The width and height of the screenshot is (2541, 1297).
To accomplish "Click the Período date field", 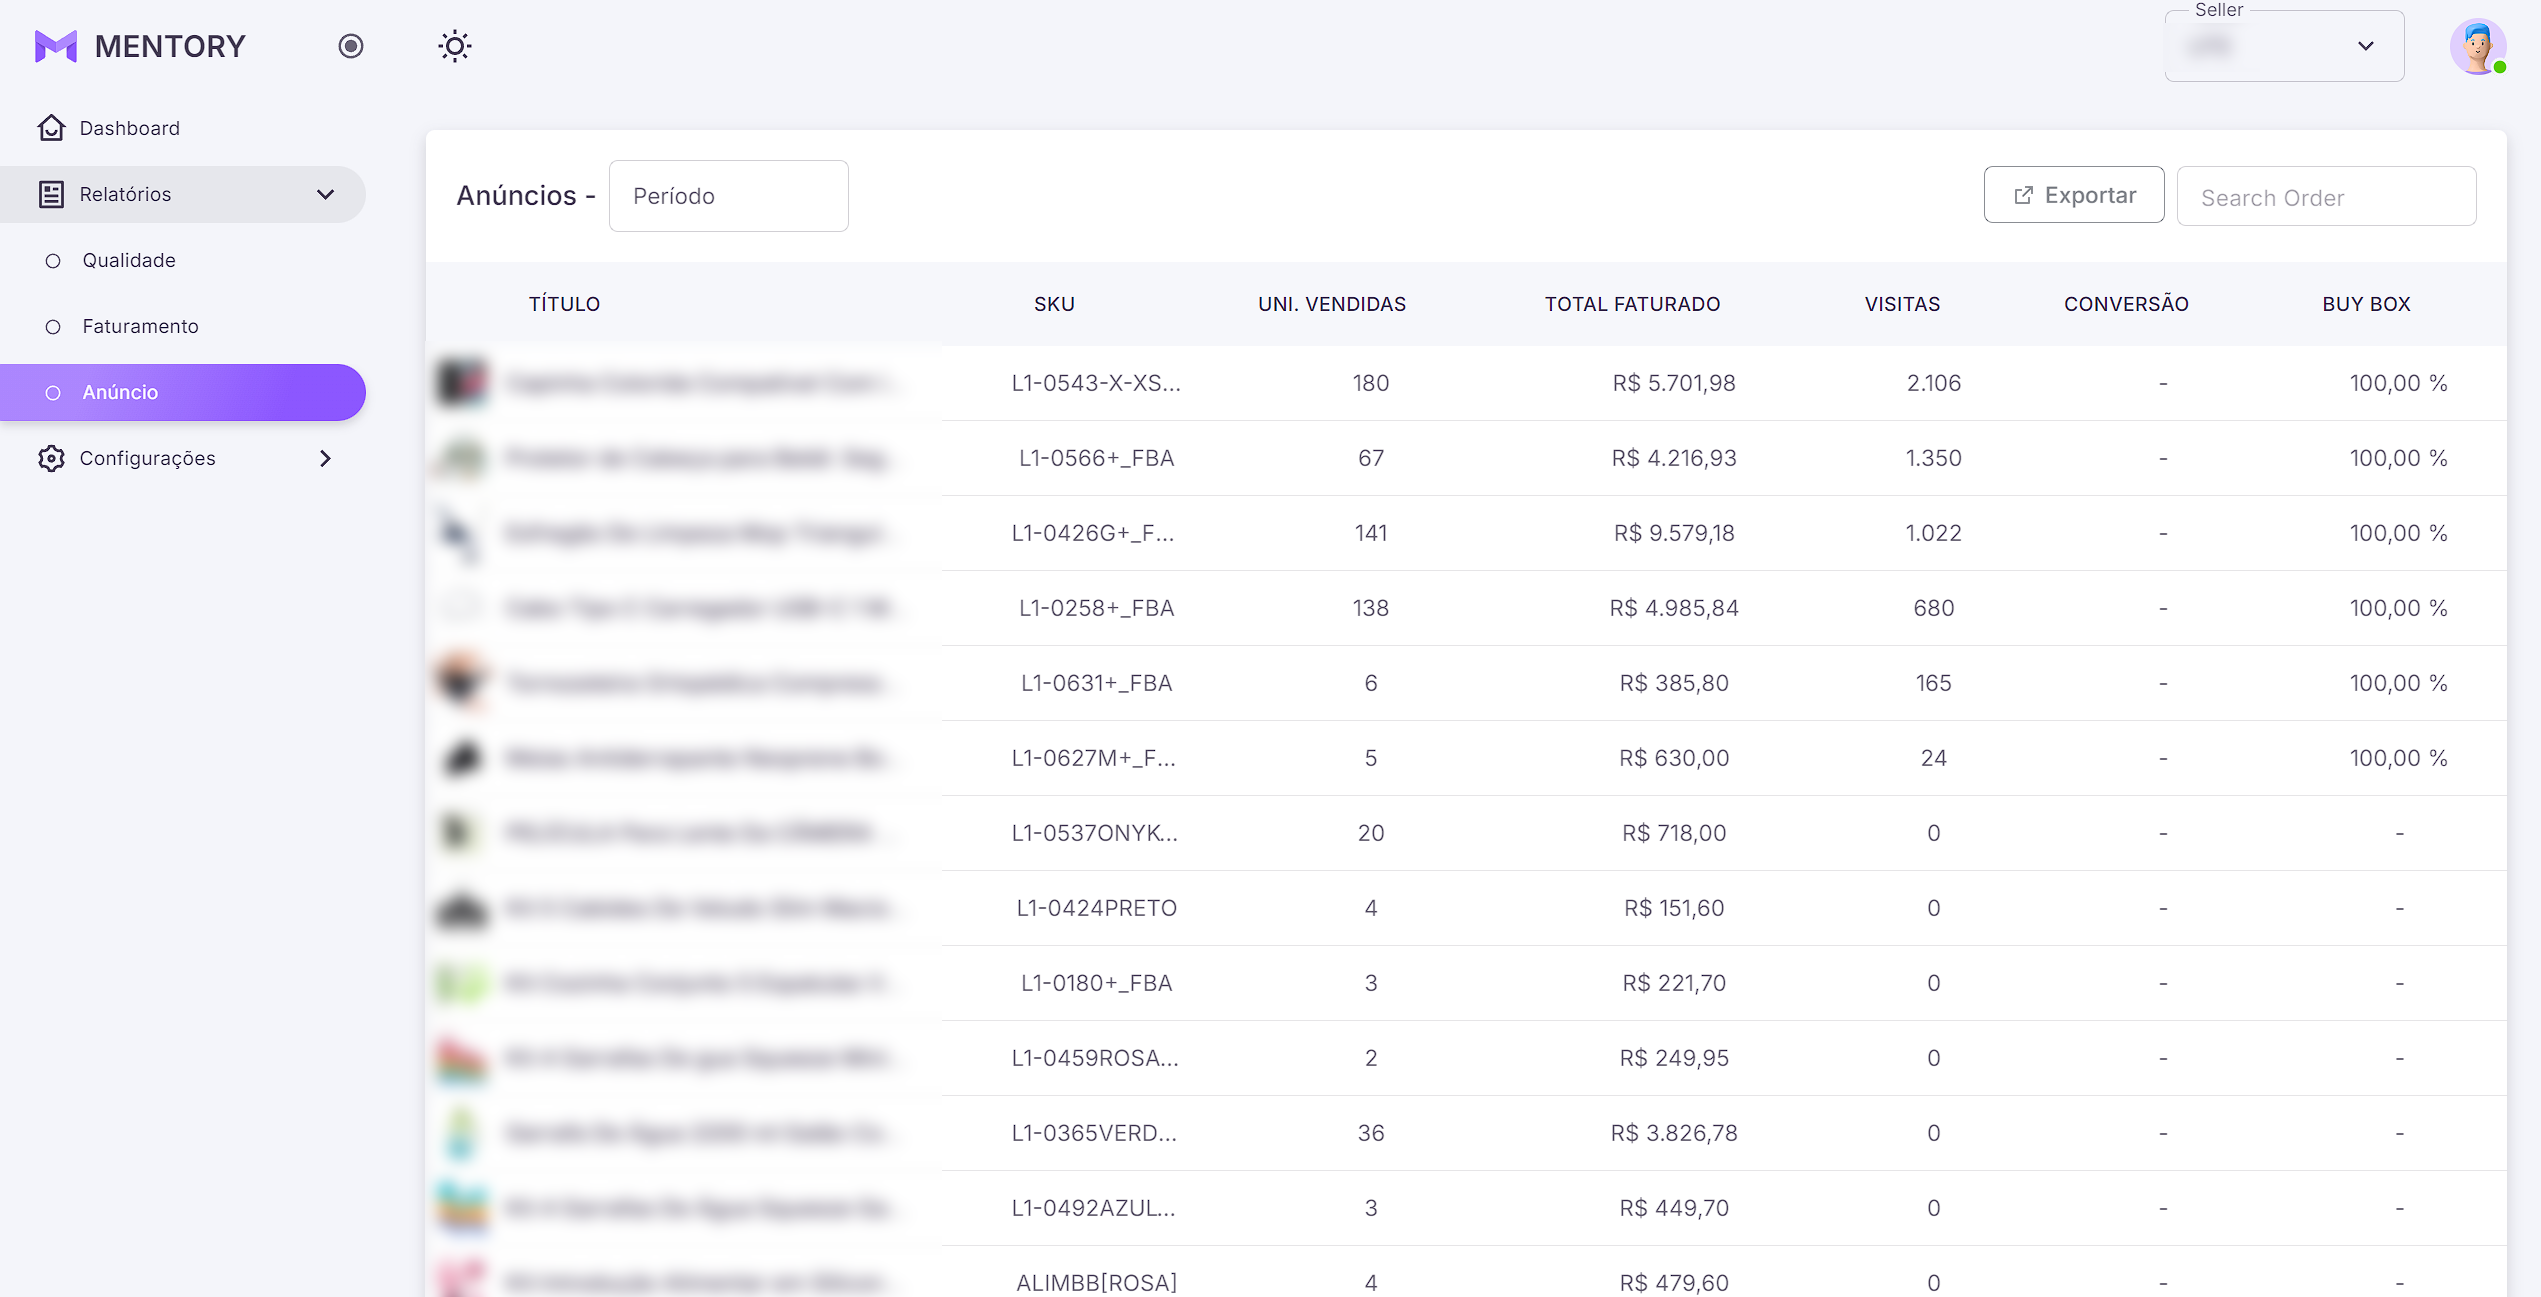I will point(728,196).
